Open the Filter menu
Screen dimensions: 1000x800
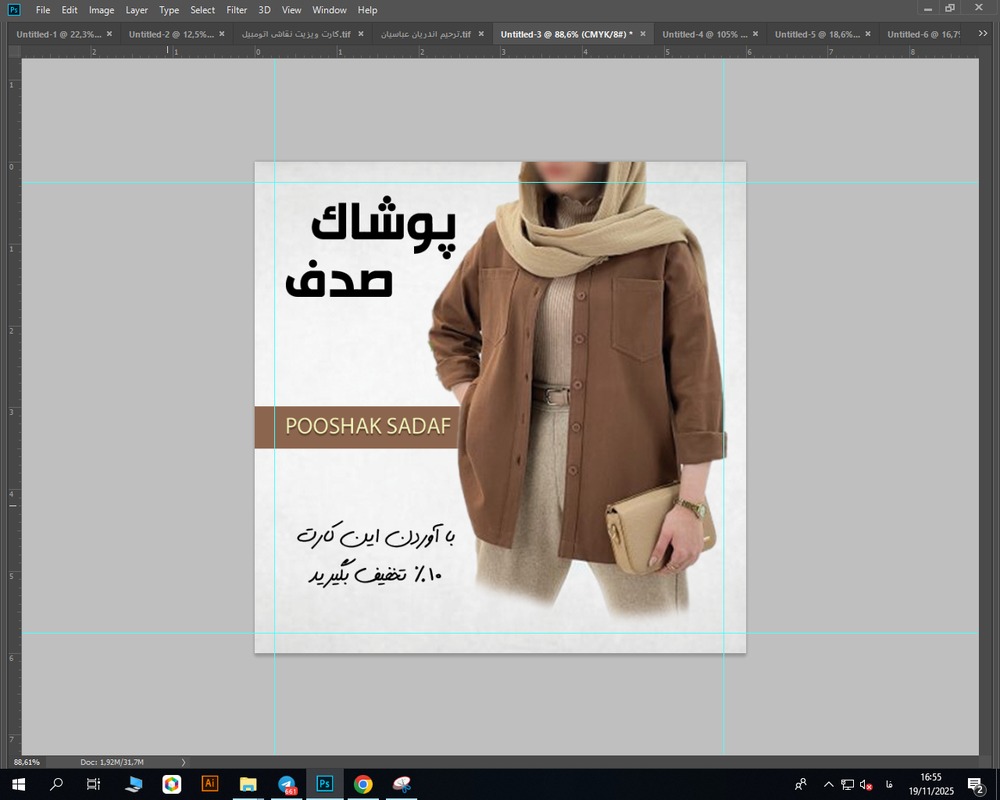click(236, 10)
